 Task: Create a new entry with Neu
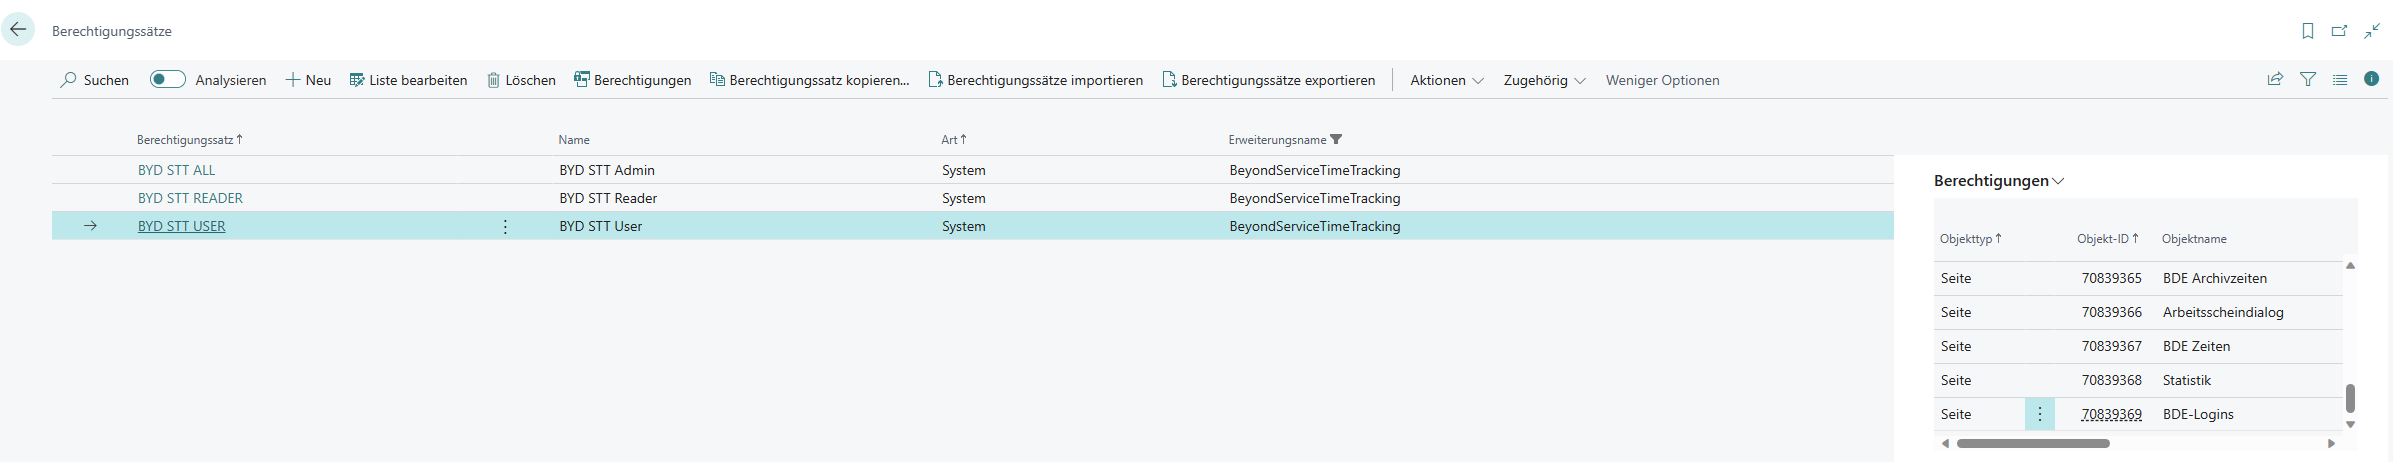click(308, 80)
